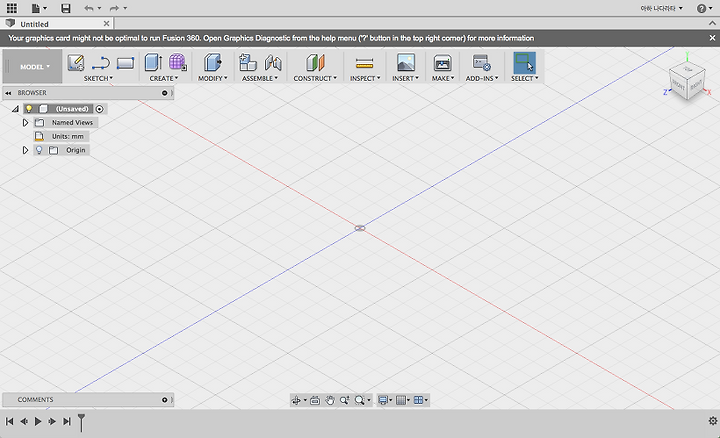The image size is (720, 438).
Task: Open the File menu icon
Action: (x=39, y=8)
